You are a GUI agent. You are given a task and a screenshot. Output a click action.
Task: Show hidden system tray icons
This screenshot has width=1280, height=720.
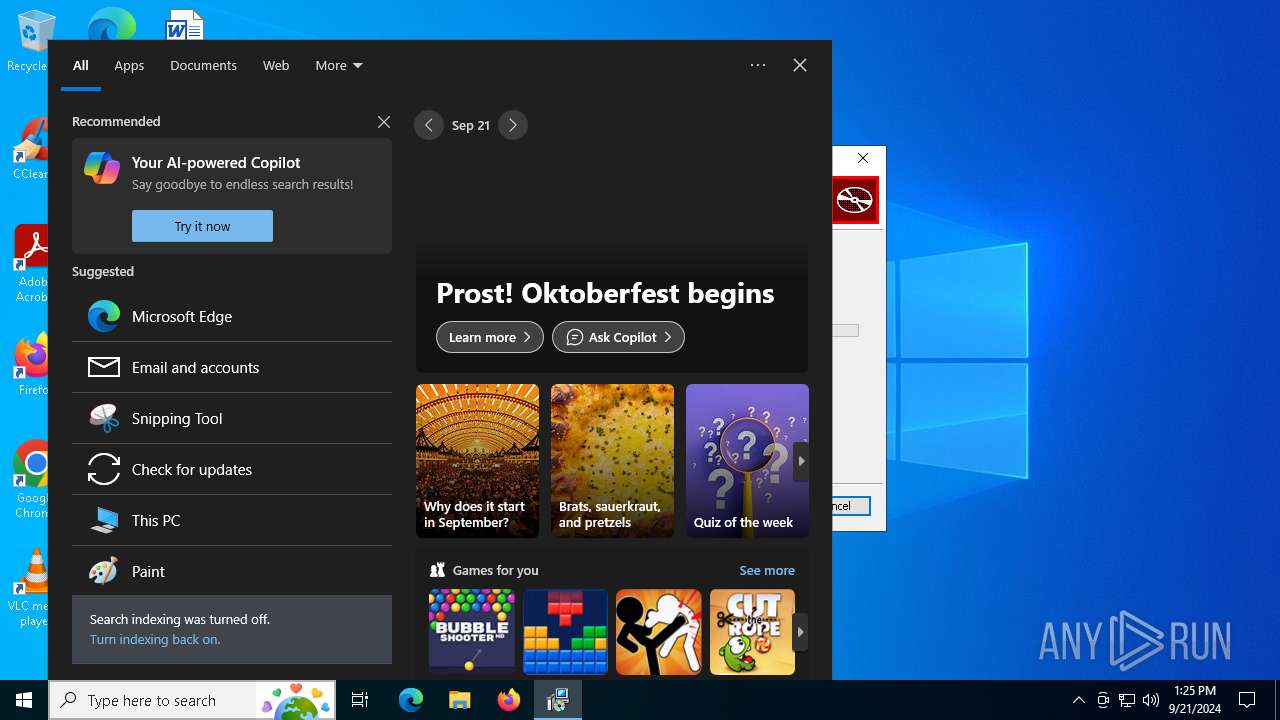[1078, 700]
